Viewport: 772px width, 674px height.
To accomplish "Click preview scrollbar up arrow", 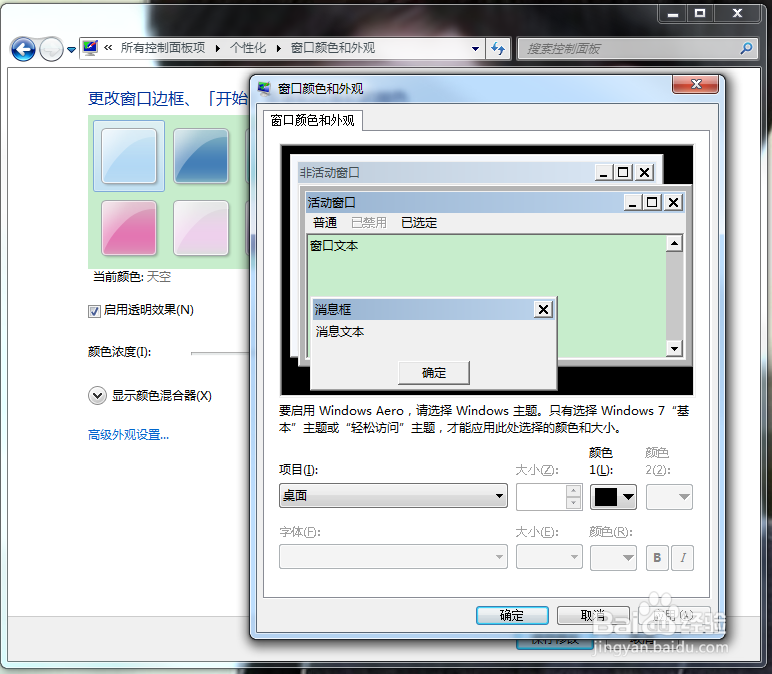I will [x=674, y=243].
